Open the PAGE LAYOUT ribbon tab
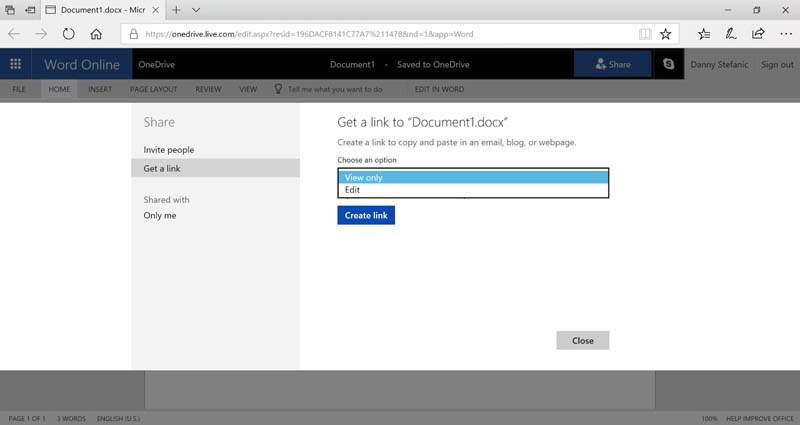This screenshot has height=425, width=800. pyautogui.click(x=154, y=89)
